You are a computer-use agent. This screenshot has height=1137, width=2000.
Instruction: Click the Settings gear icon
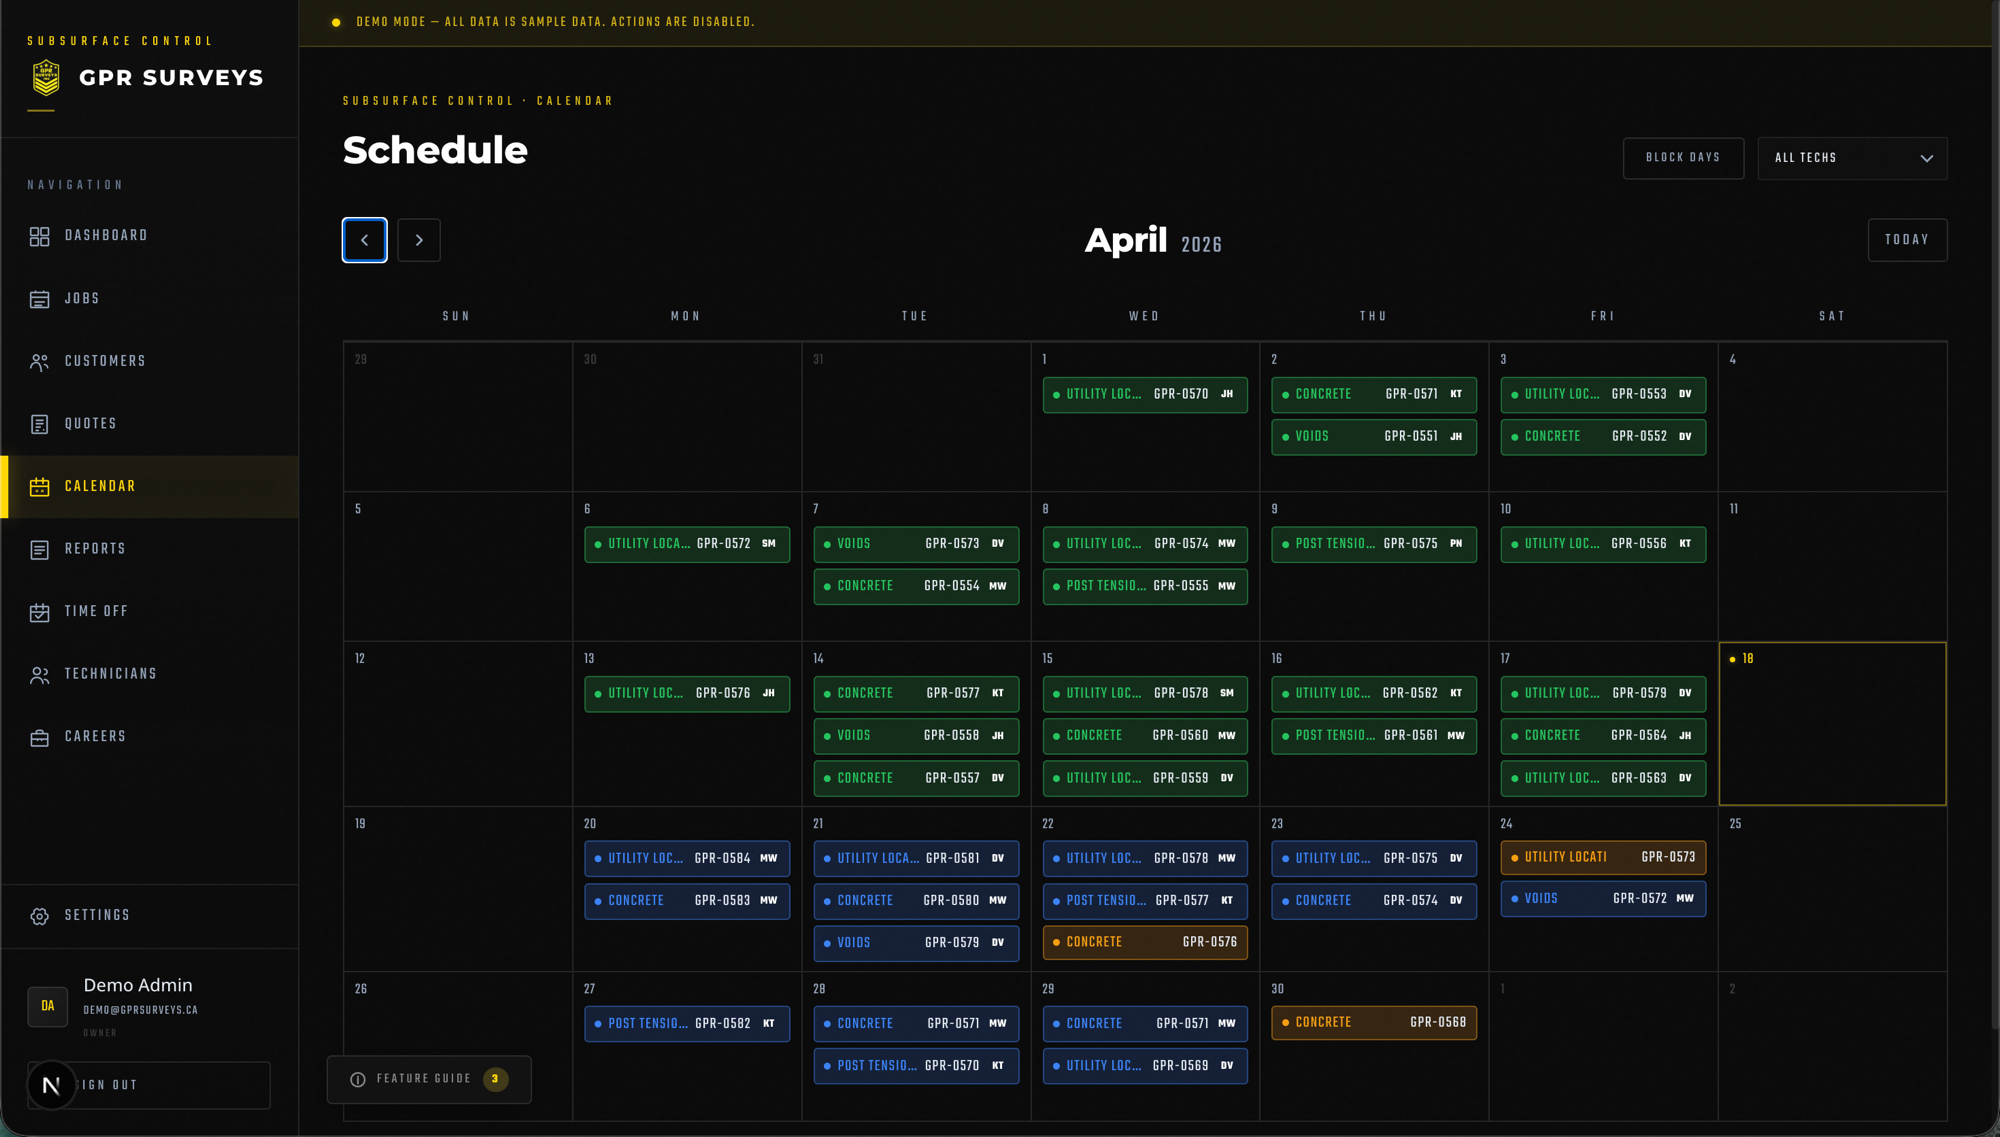(x=39, y=916)
